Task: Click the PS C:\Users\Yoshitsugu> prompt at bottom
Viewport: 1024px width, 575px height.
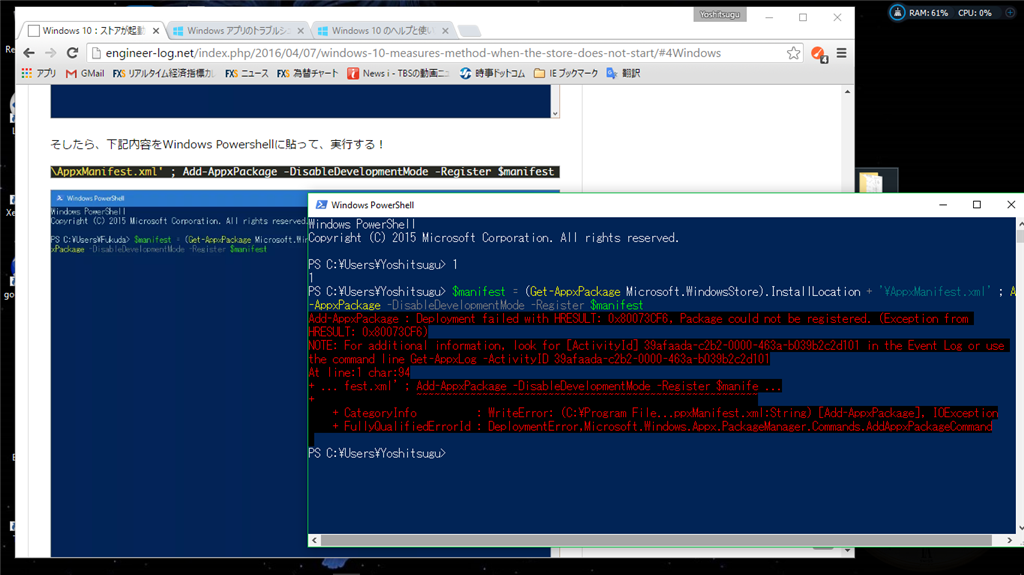Action: point(377,453)
